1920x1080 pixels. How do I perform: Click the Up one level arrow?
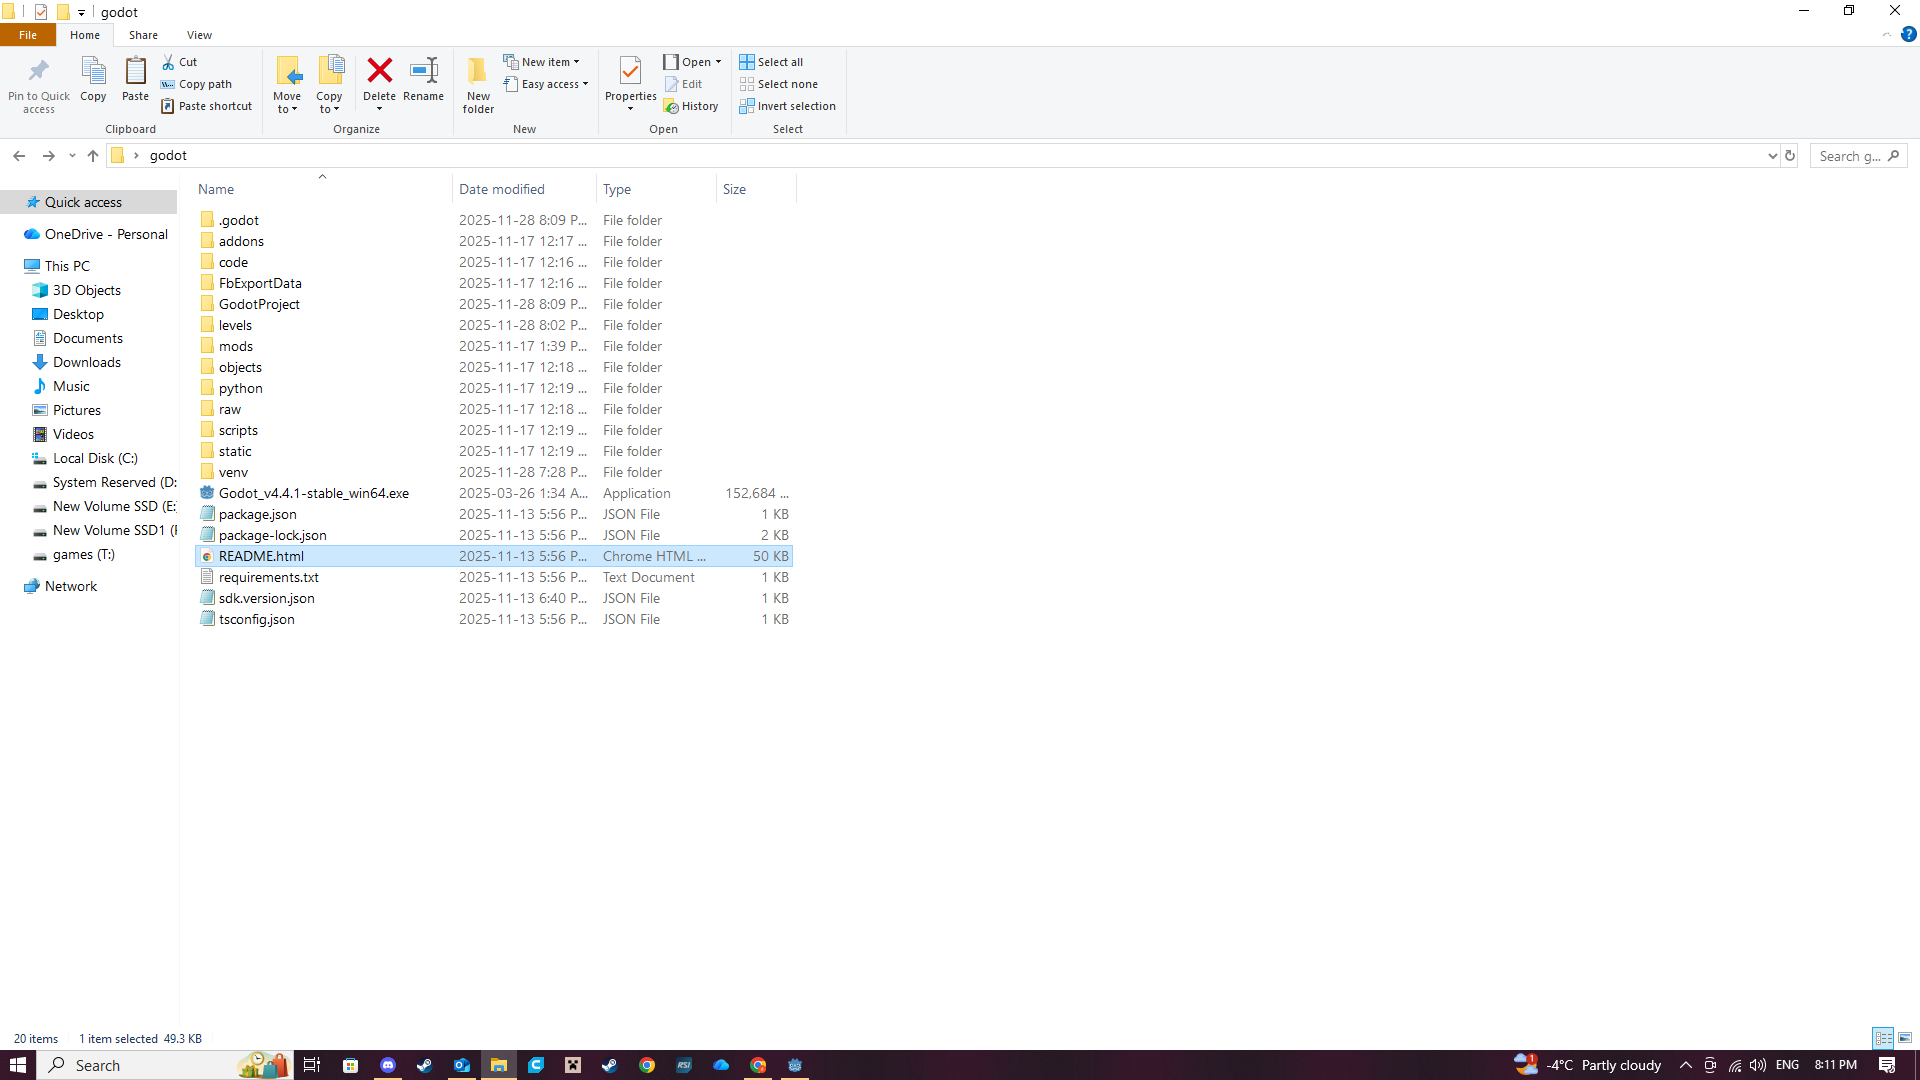coord(93,156)
